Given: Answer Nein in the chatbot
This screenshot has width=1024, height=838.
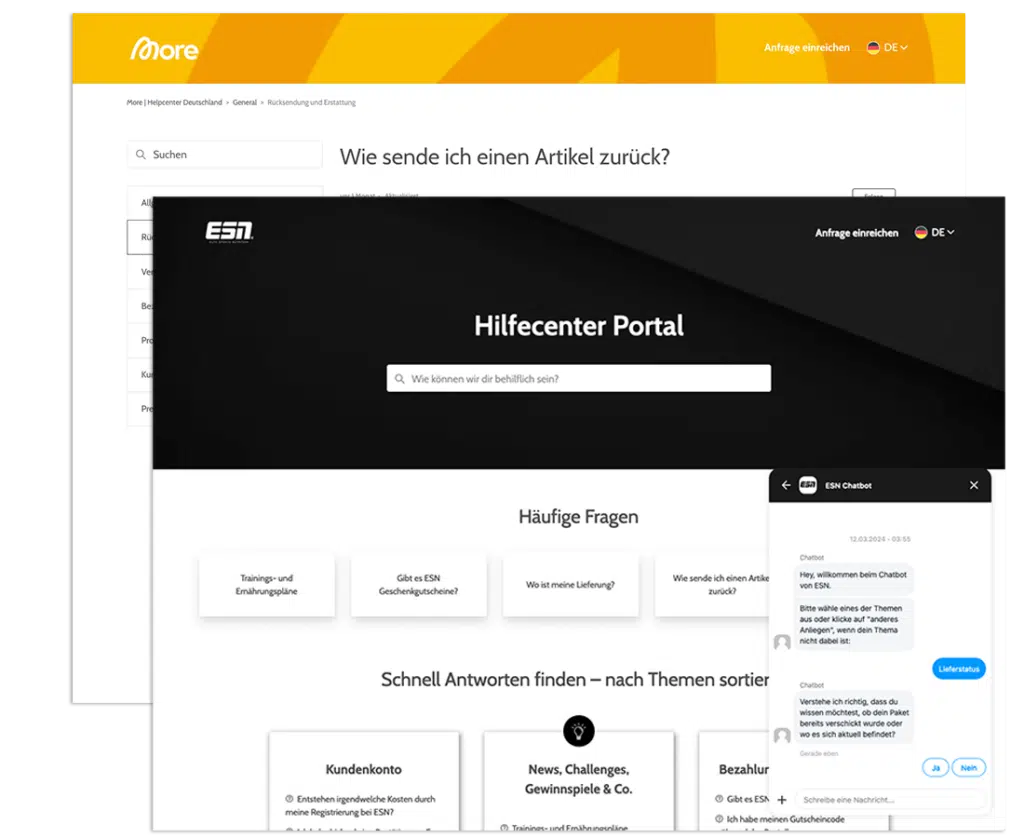Looking at the screenshot, I should (968, 768).
